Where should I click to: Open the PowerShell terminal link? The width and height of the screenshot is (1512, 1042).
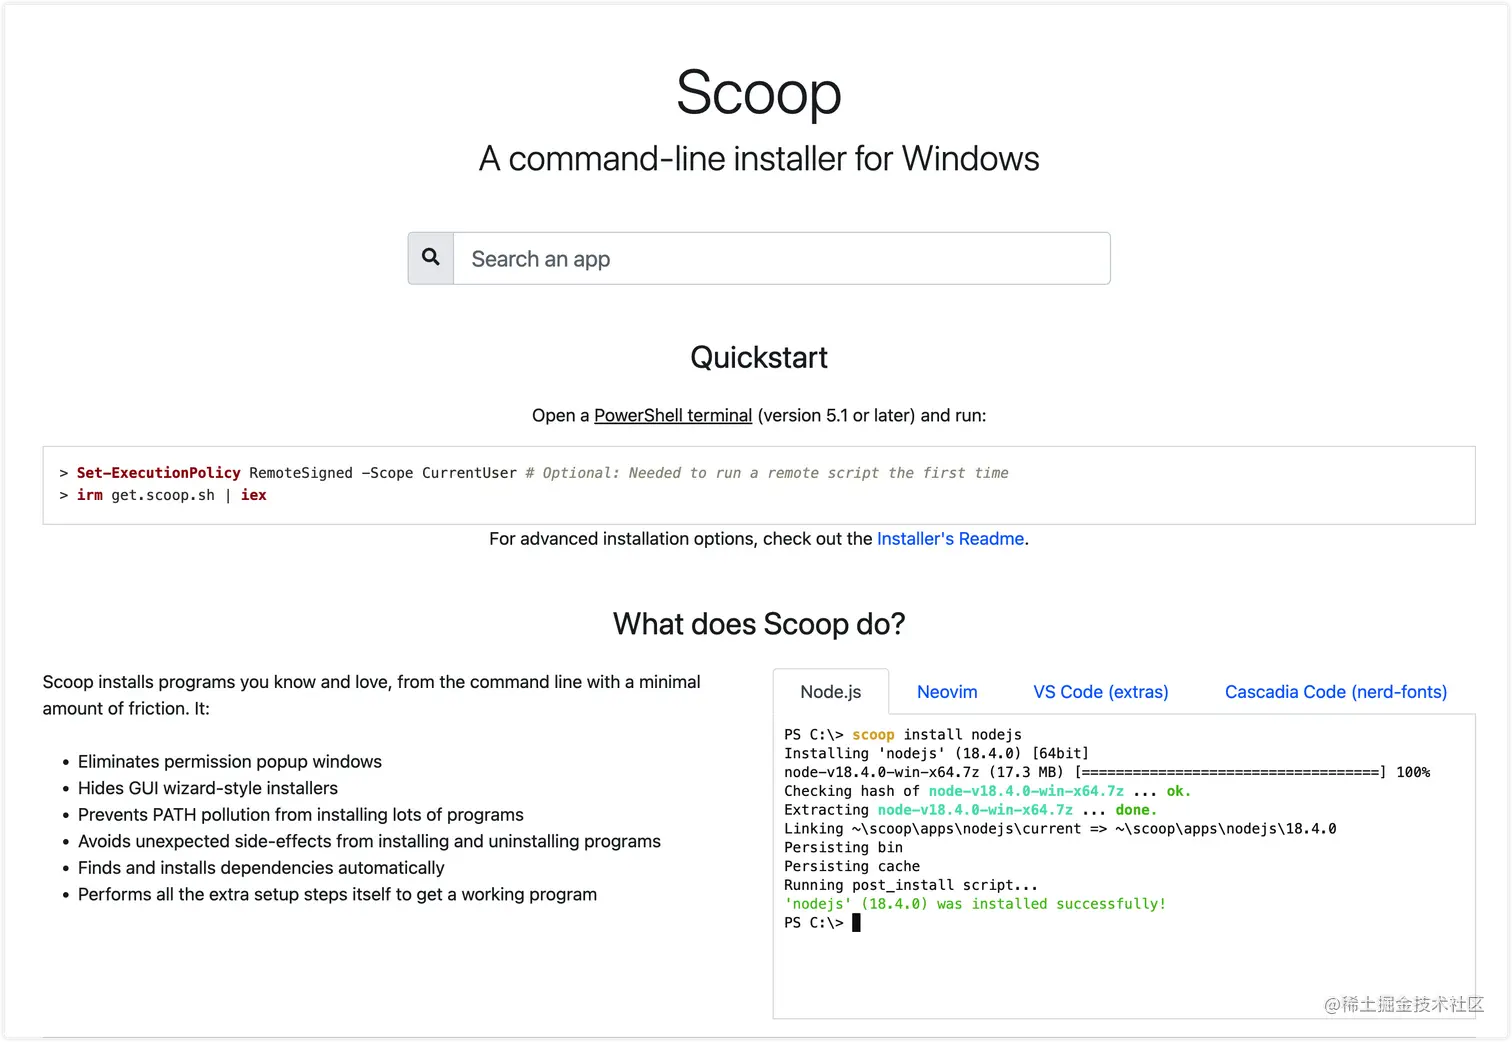(673, 415)
